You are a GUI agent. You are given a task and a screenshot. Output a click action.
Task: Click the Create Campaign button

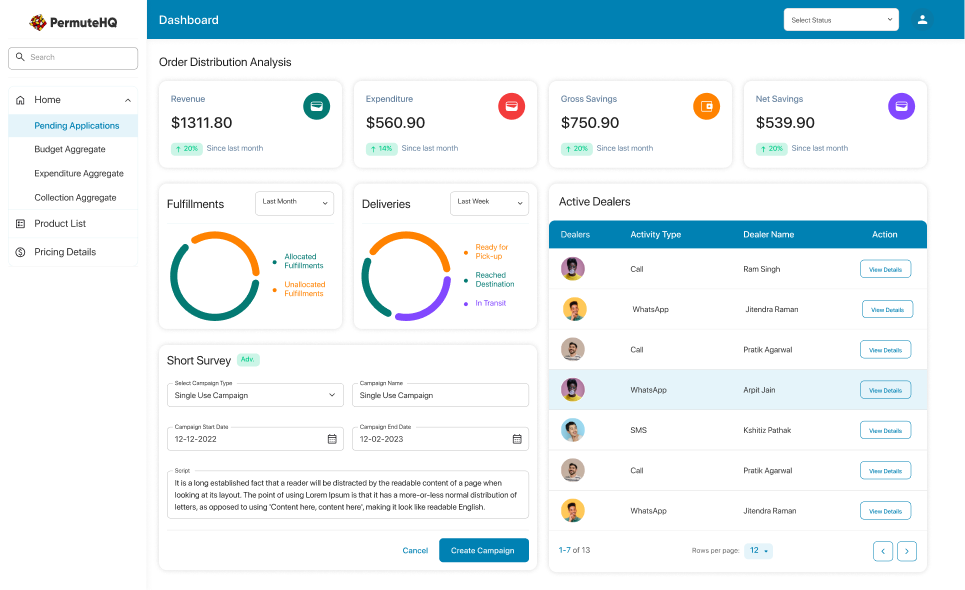tap(483, 550)
